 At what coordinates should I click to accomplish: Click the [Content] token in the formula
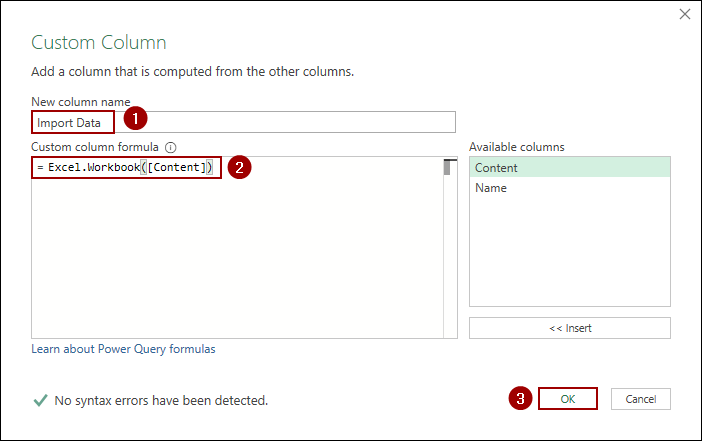(175, 168)
